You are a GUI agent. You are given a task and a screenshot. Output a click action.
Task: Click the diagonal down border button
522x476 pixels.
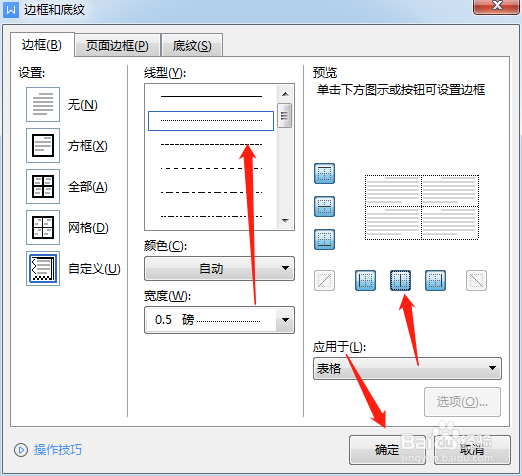(476, 280)
